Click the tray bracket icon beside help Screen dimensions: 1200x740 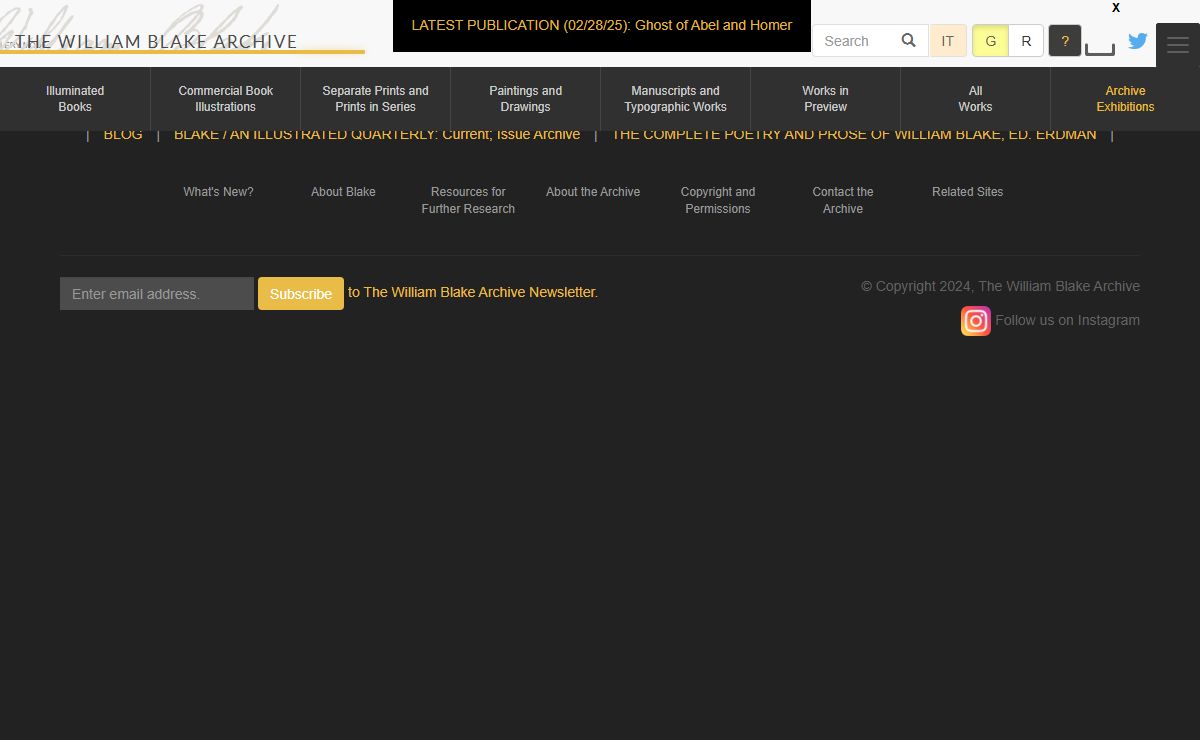(x=1099, y=48)
